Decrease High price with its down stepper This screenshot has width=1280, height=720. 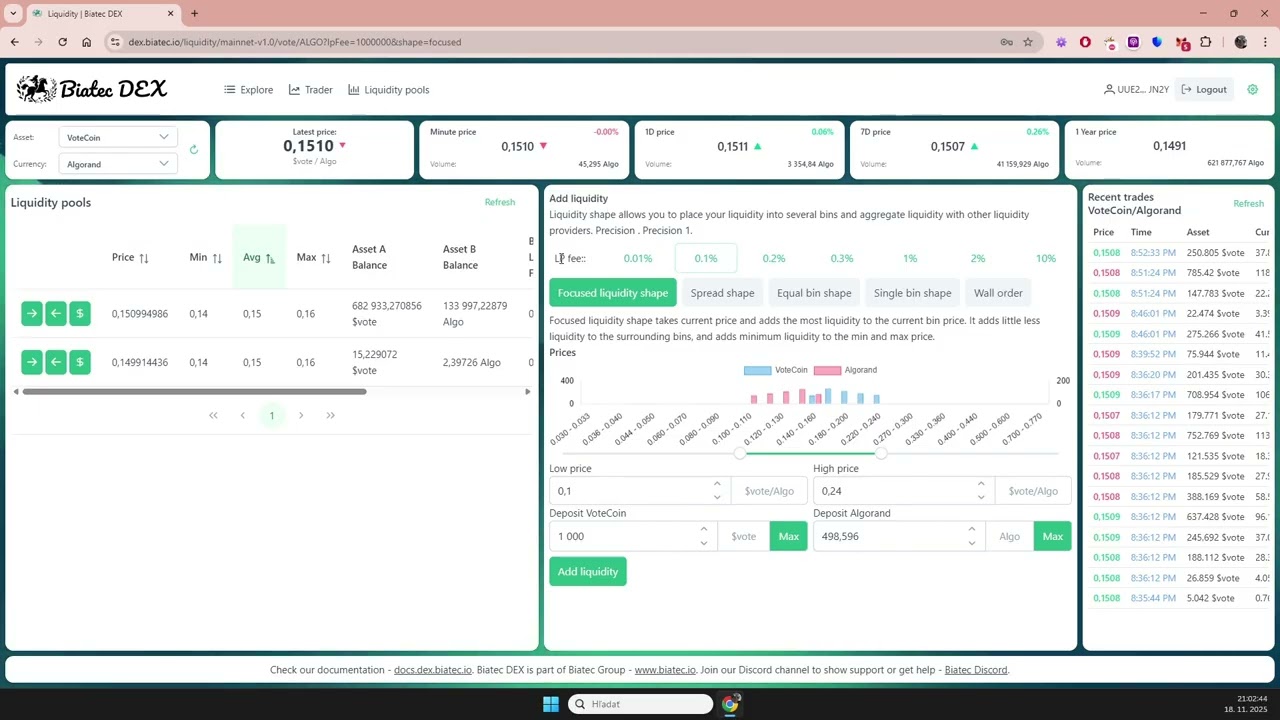click(980, 497)
